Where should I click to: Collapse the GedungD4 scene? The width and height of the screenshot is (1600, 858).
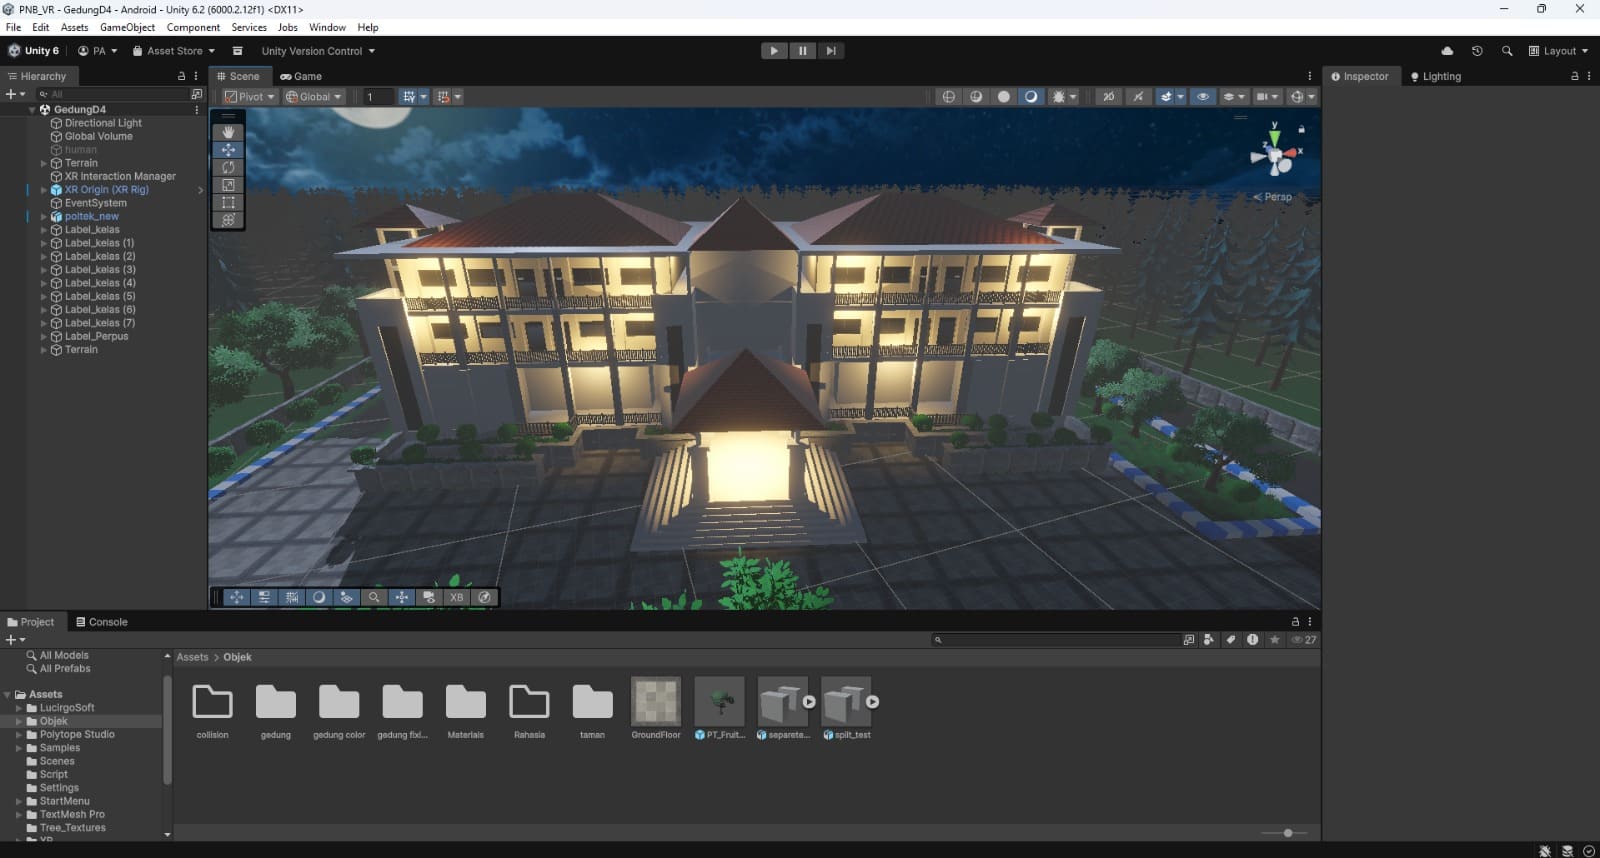click(x=32, y=110)
